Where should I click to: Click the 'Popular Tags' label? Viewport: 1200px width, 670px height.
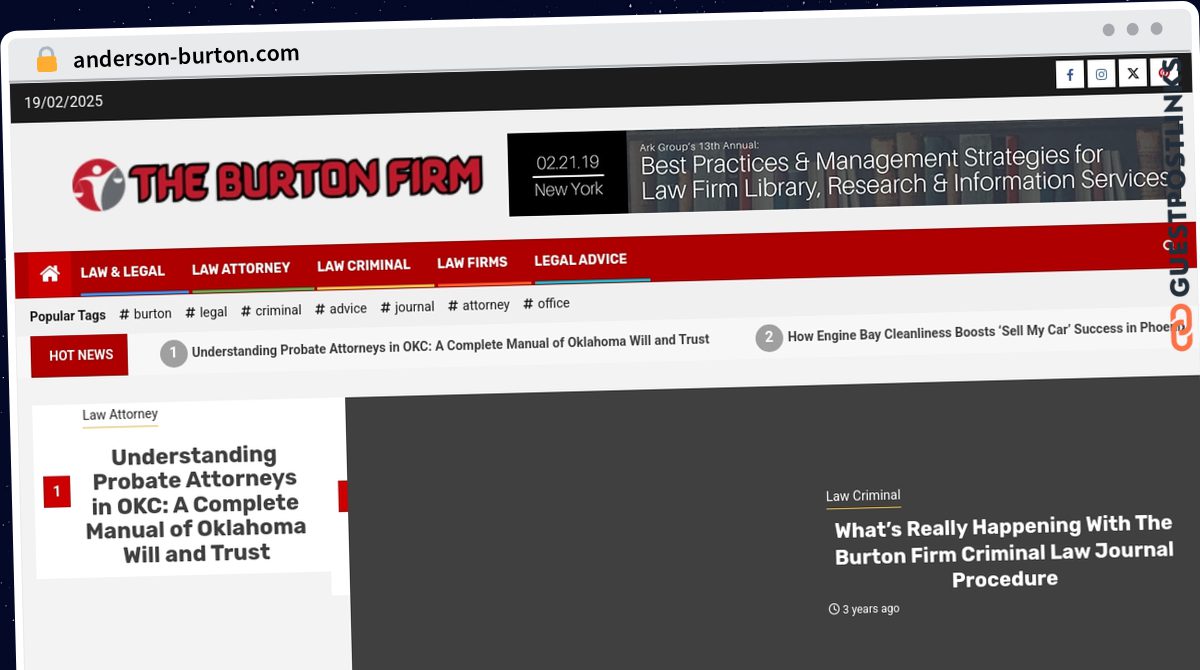coord(67,316)
